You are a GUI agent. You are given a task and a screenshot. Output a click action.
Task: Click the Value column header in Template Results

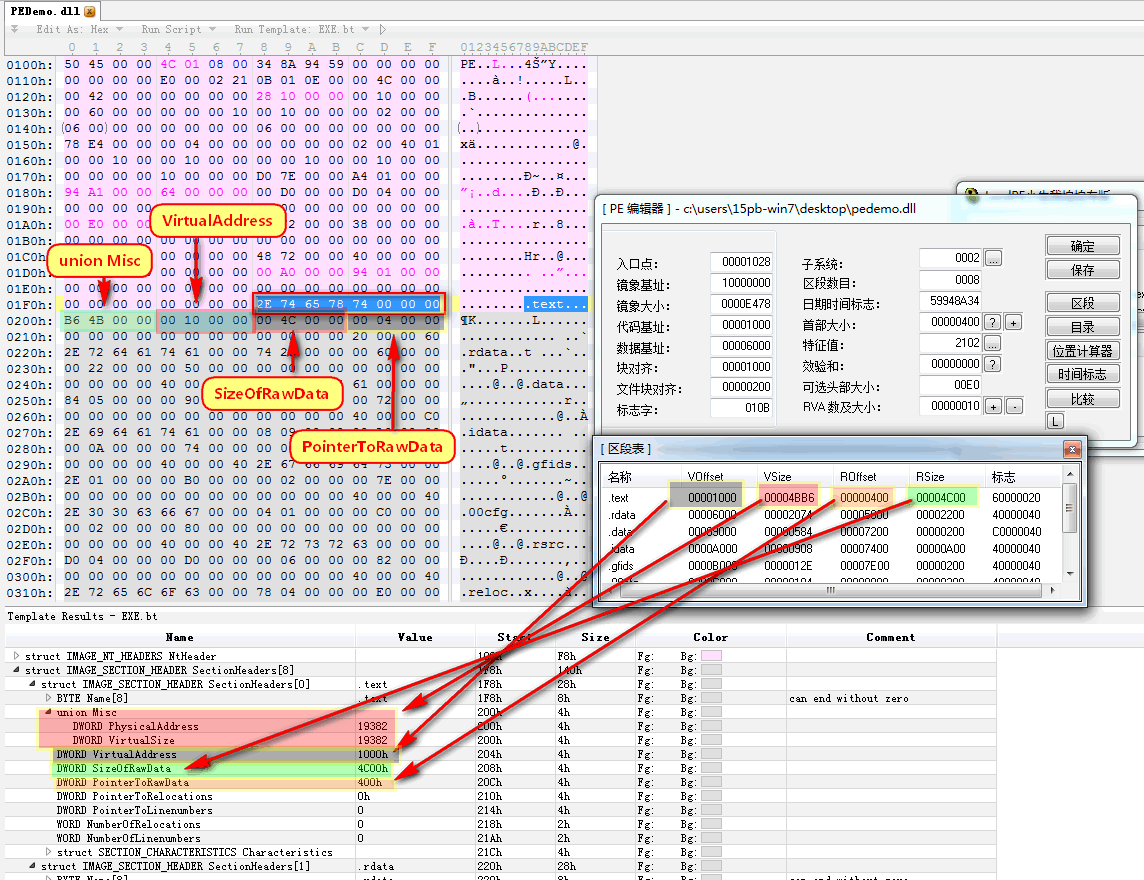pos(415,637)
